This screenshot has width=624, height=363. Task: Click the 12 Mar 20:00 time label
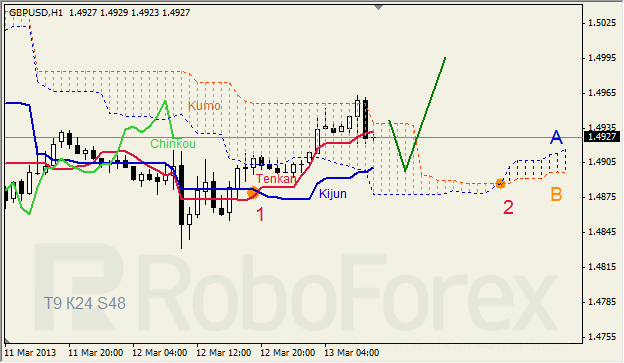(x=288, y=353)
